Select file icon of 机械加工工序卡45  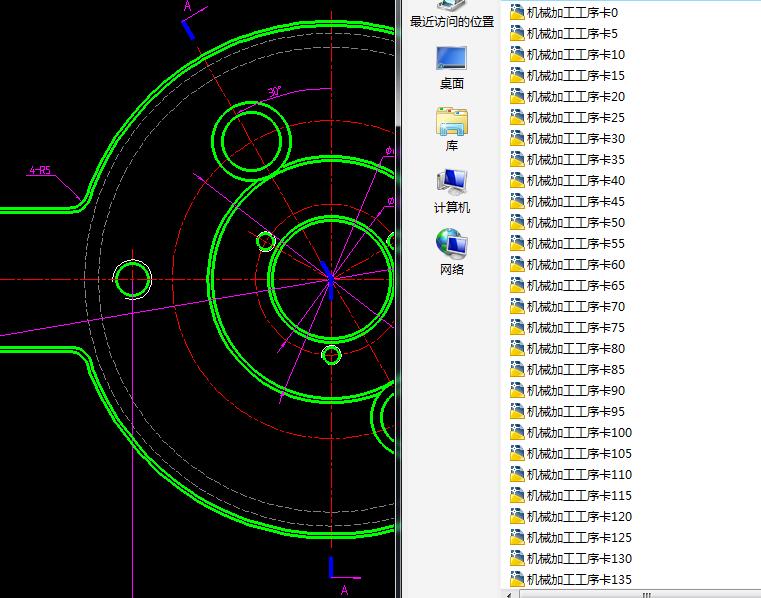click(517, 201)
